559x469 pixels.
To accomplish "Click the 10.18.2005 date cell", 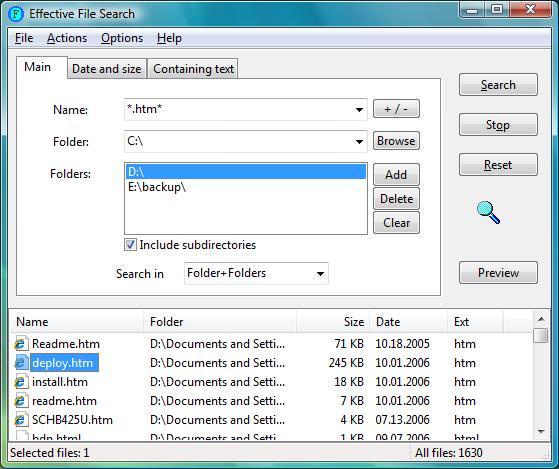I will (x=402, y=344).
